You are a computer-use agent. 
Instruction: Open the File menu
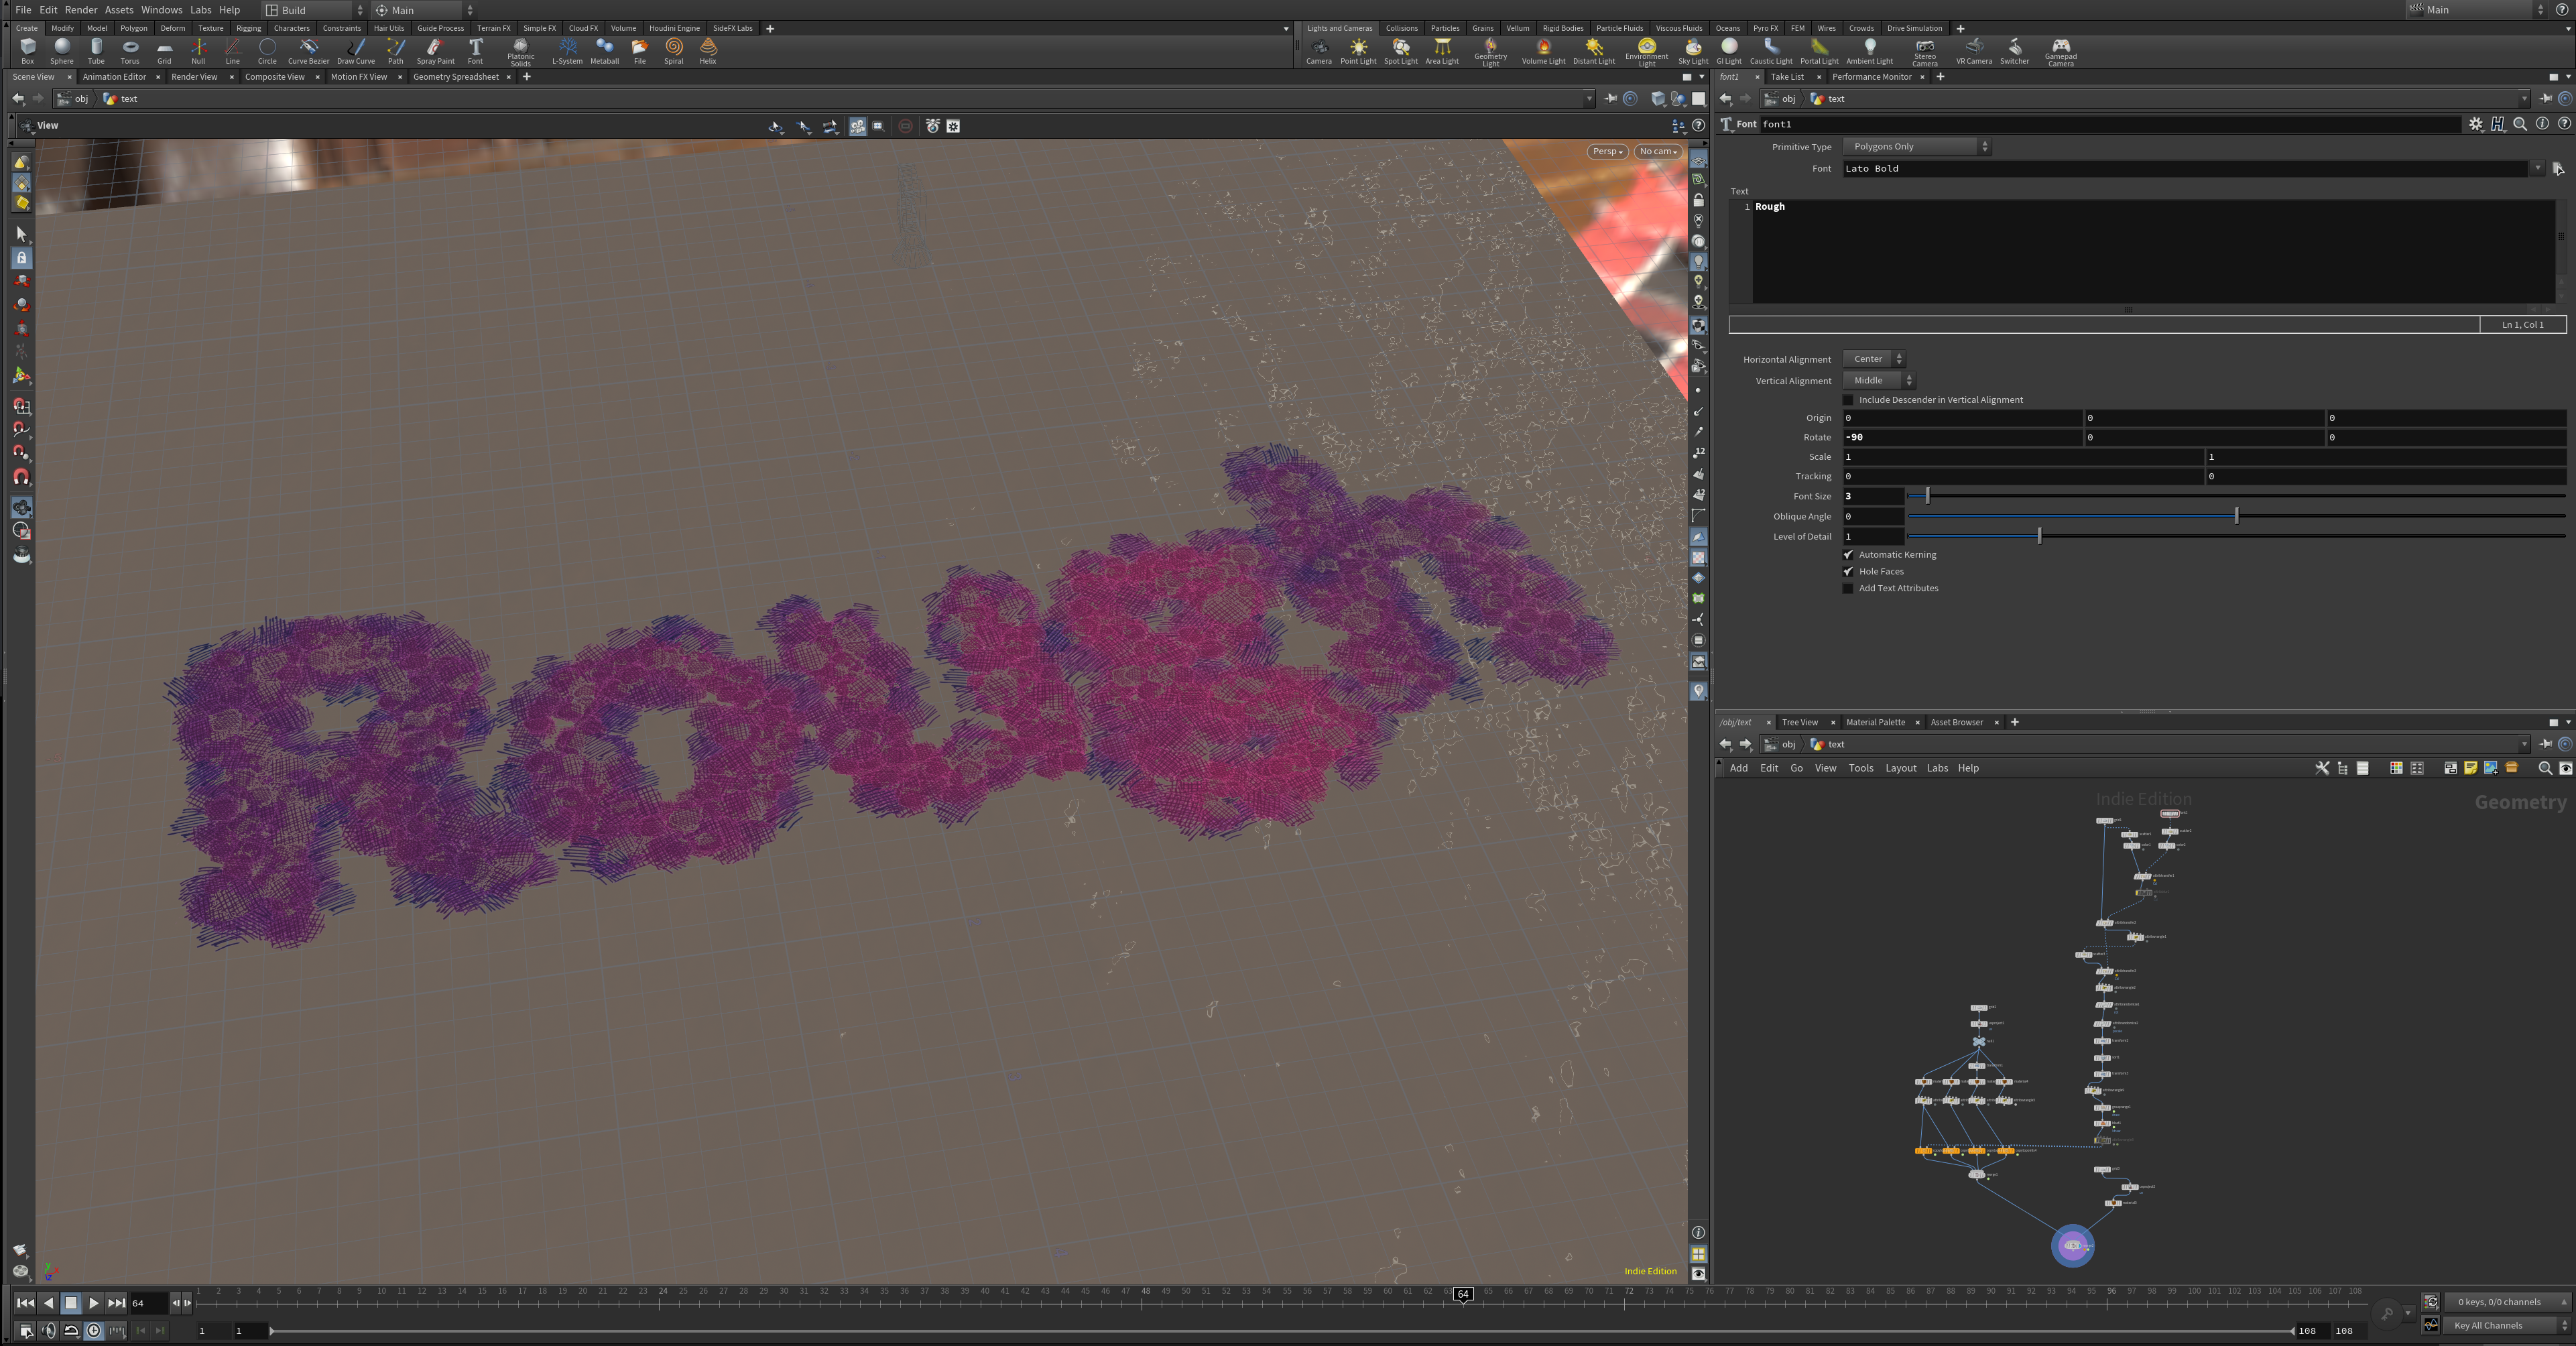click(x=23, y=10)
